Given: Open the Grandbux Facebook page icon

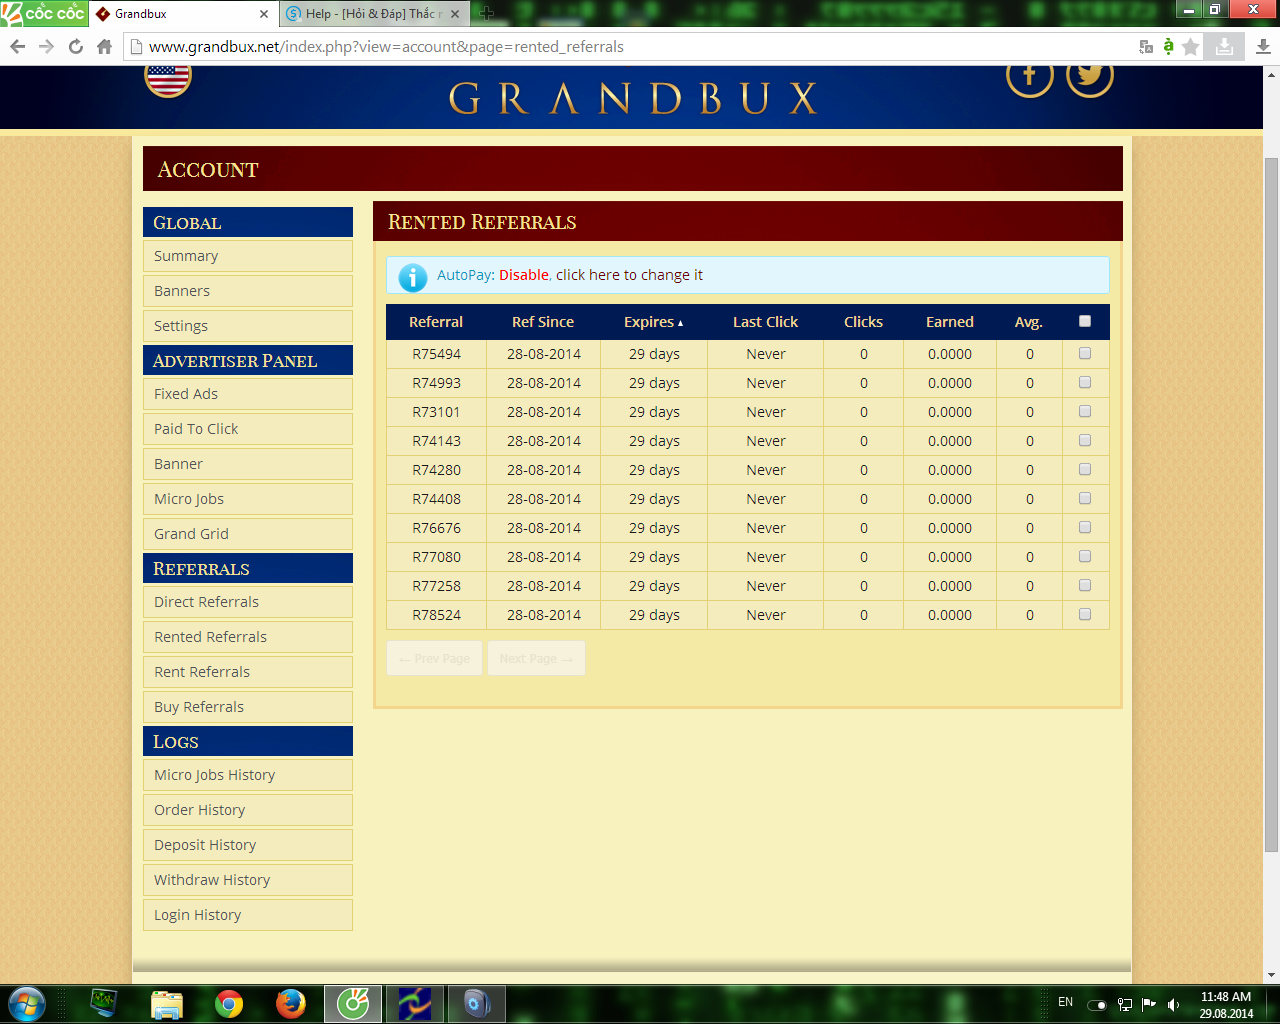Looking at the screenshot, I should point(1029,78).
